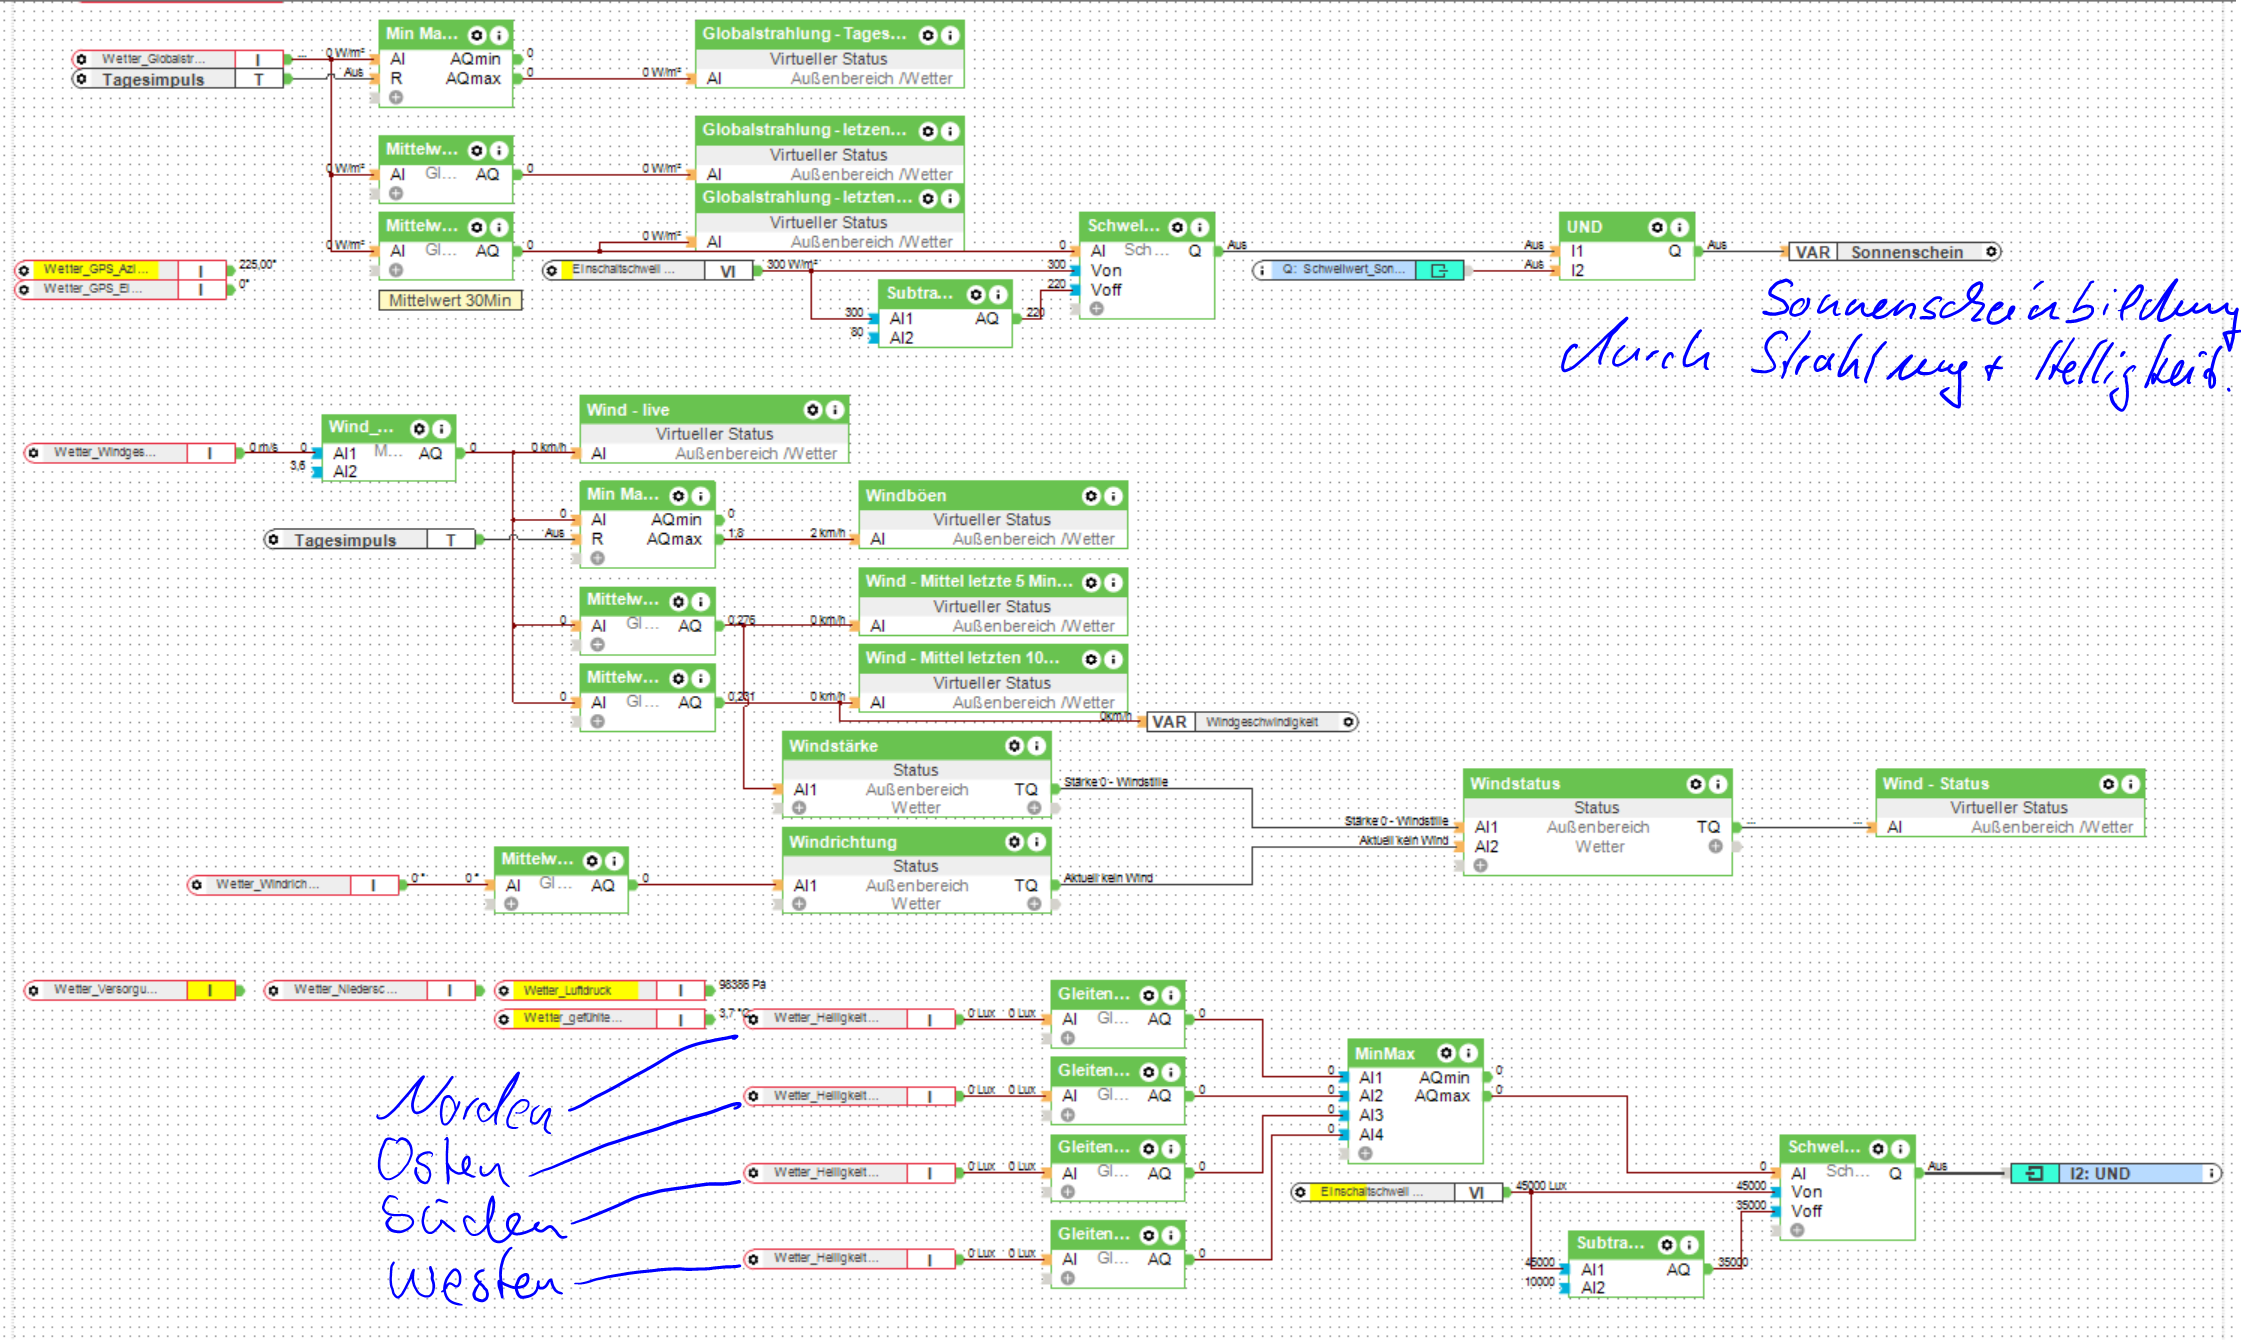Click gear icon on Windstärke block

(1014, 746)
